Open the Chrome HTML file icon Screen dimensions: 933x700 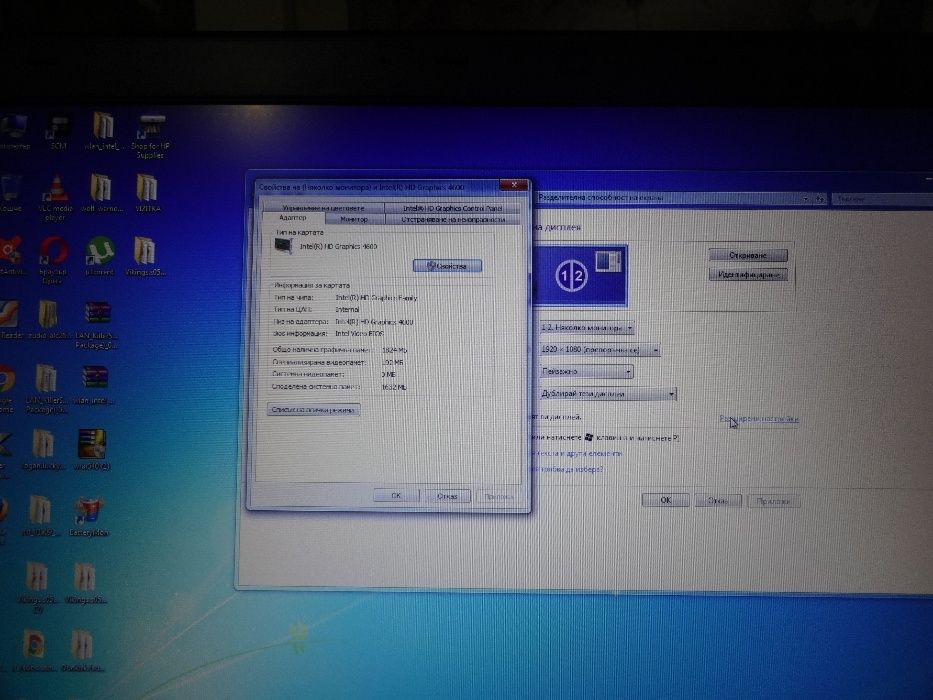[33, 651]
